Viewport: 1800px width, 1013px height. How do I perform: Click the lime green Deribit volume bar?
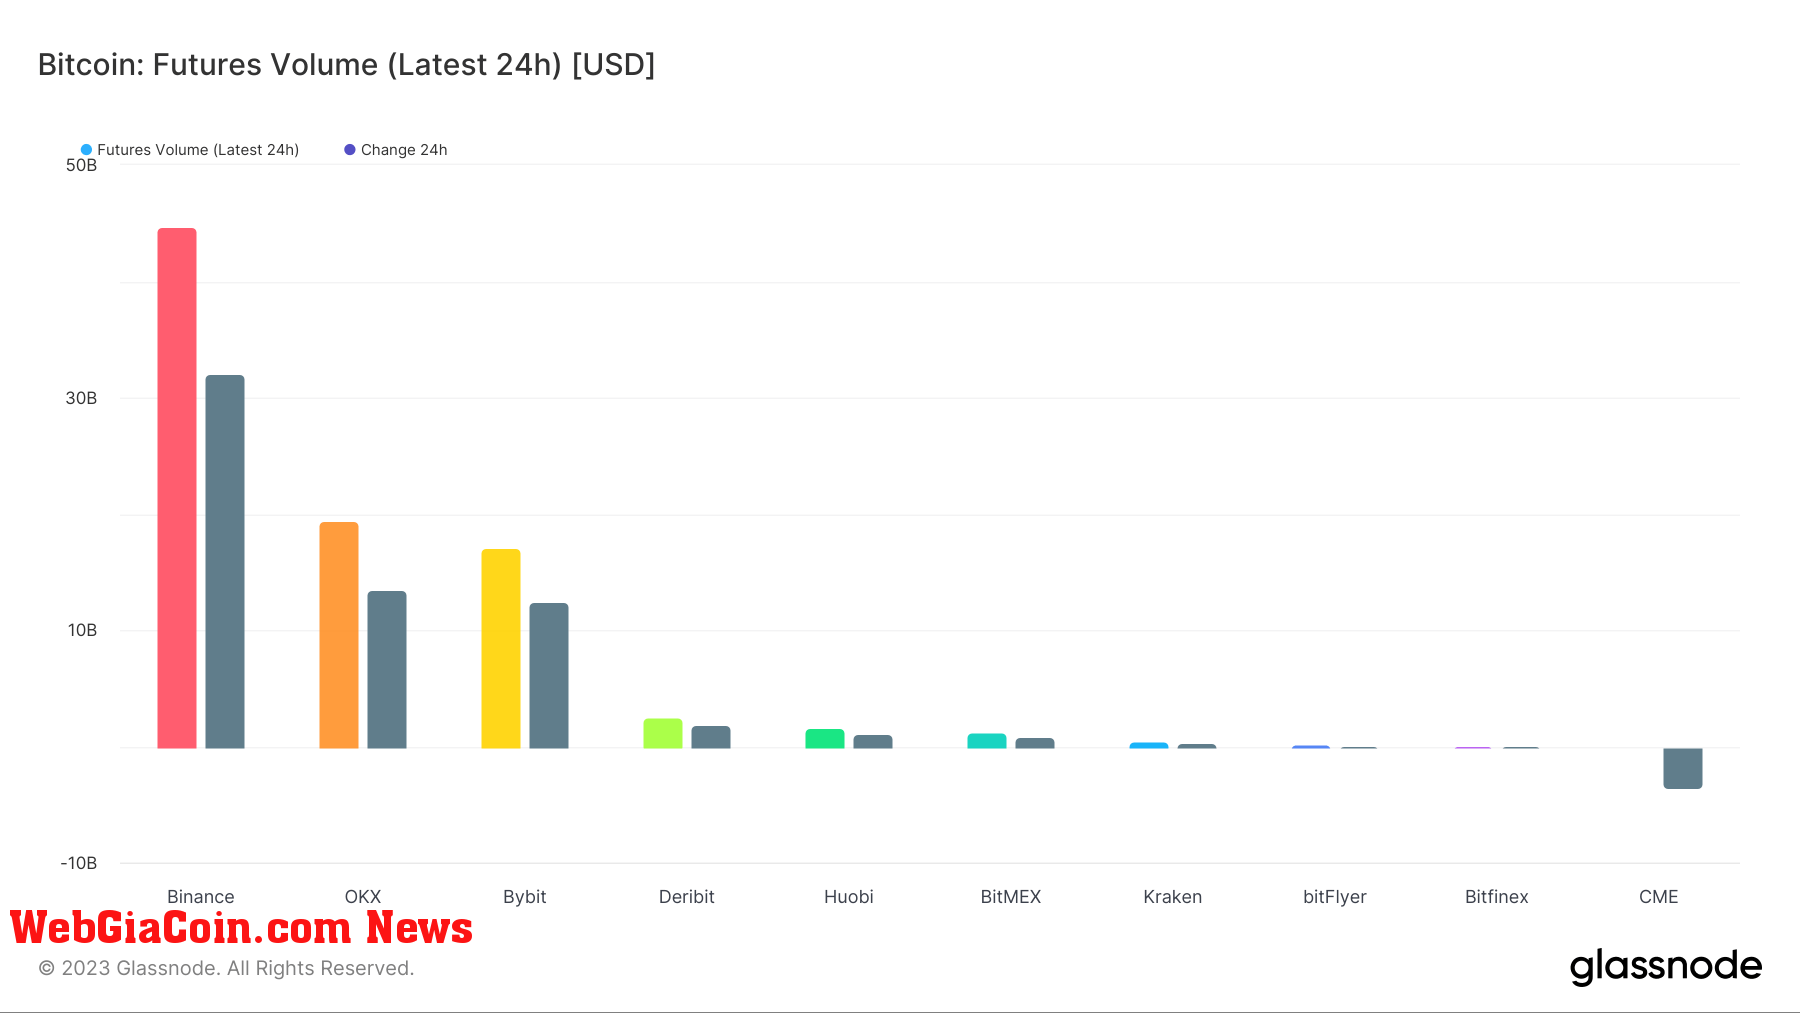[663, 733]
